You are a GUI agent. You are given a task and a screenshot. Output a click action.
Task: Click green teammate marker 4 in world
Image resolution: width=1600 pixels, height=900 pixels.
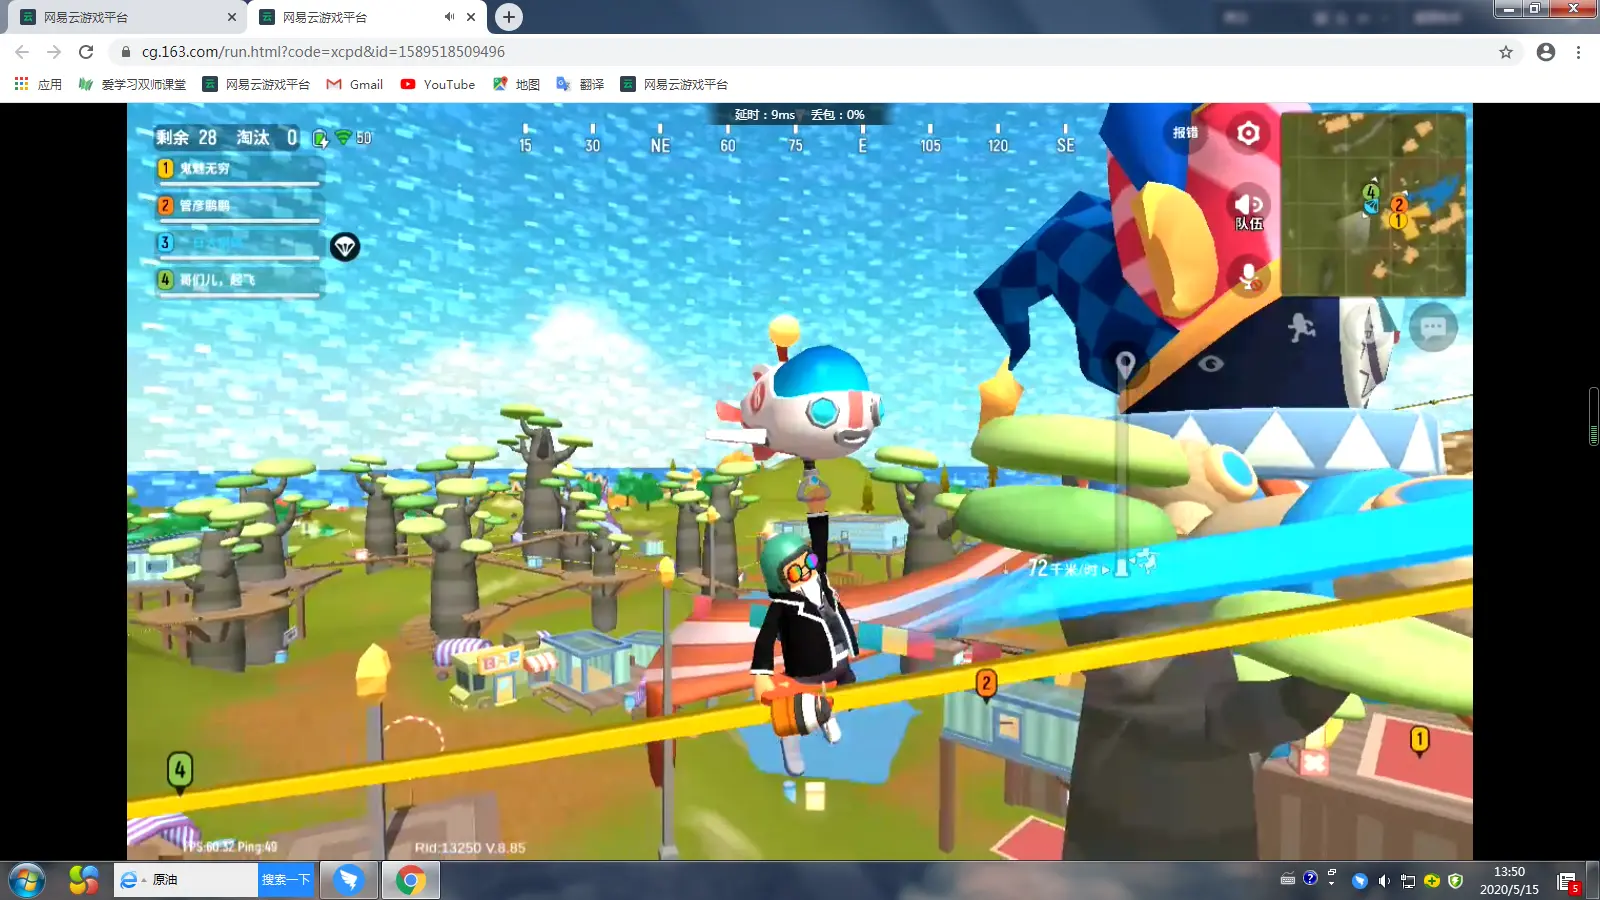(x=179, y=771)
